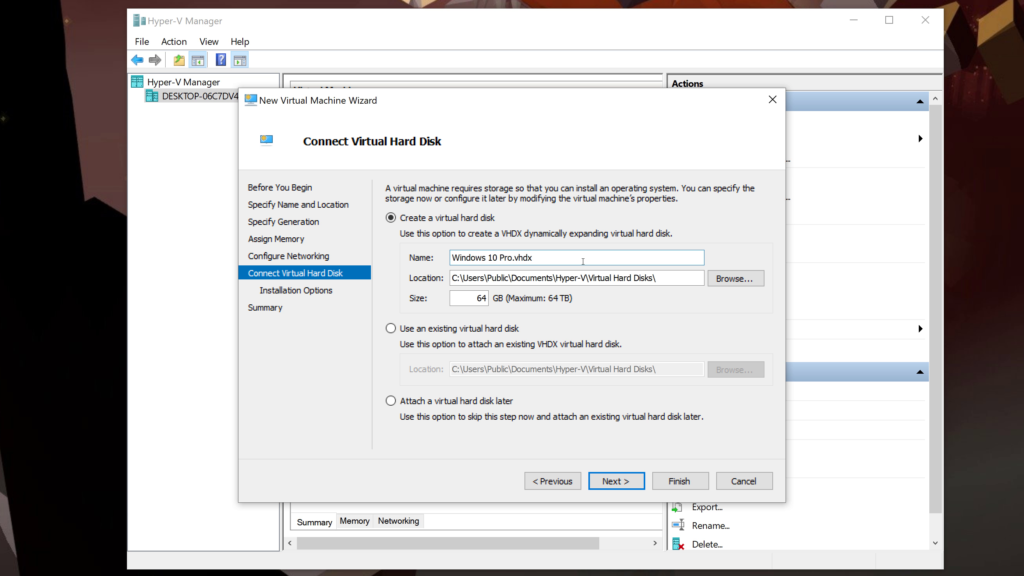Click the Forward arrow in Hyper-V Manager toolbar

click(155, 60)
